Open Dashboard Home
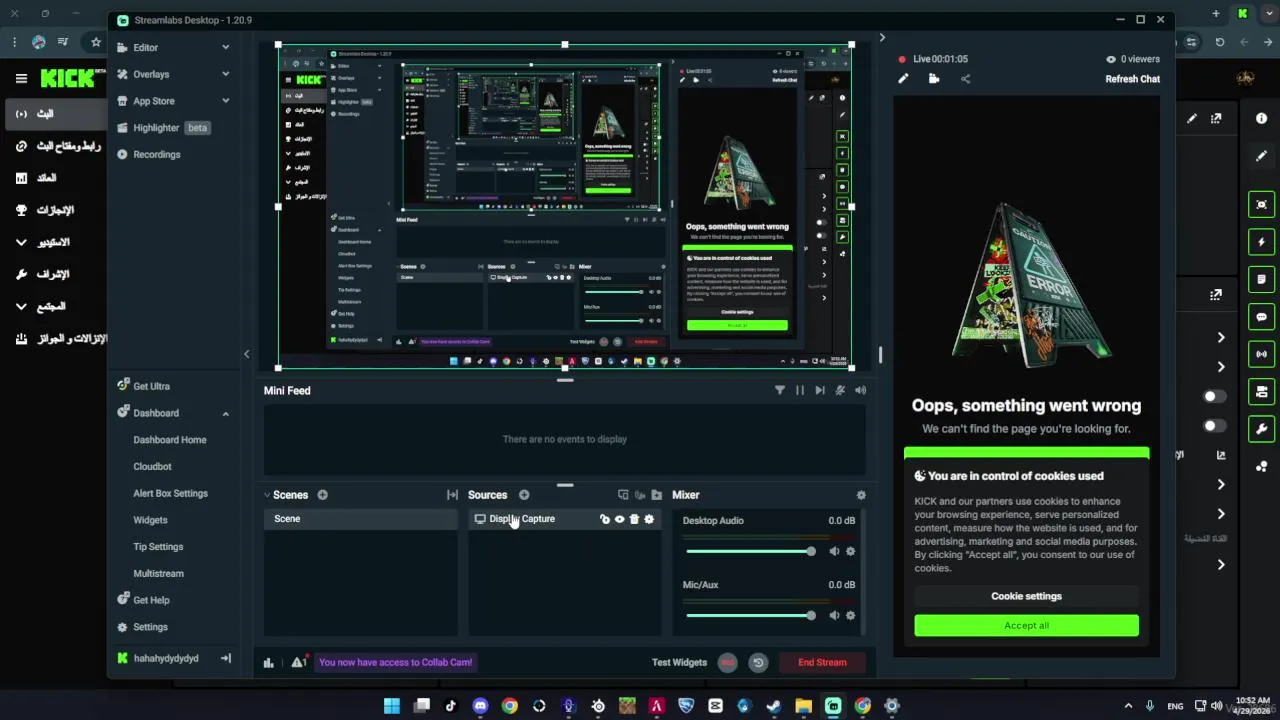 pyautogui.click(x=170, y=440)
